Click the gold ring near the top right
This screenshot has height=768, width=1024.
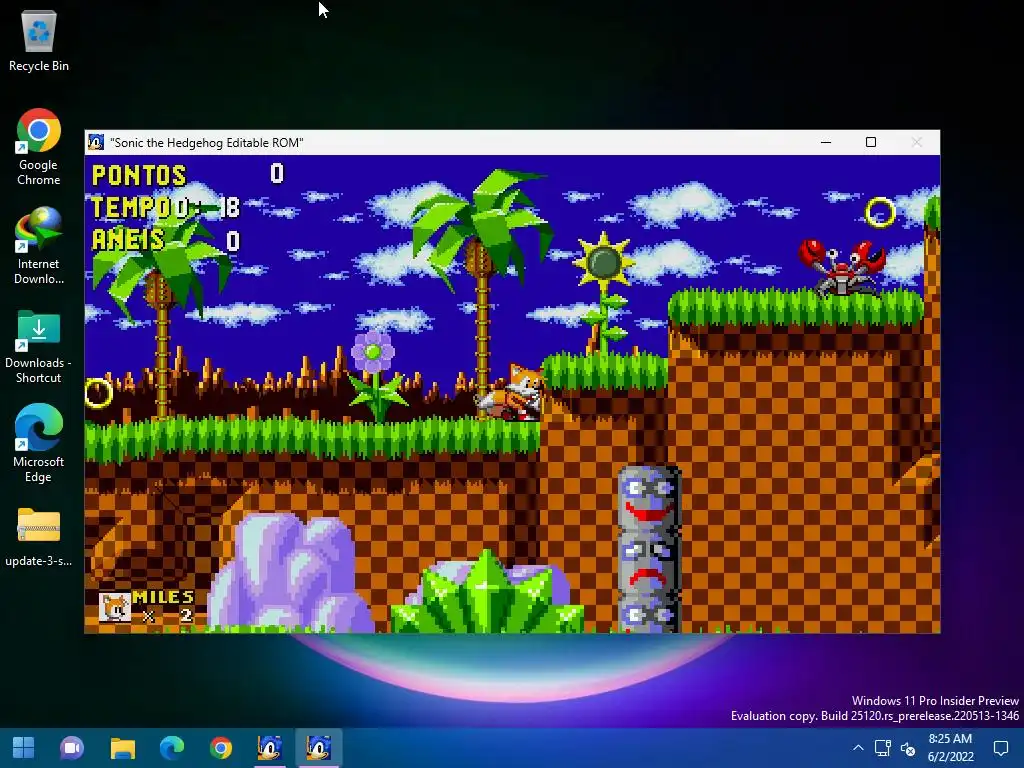pyautogui.click(x=880, y=212)
